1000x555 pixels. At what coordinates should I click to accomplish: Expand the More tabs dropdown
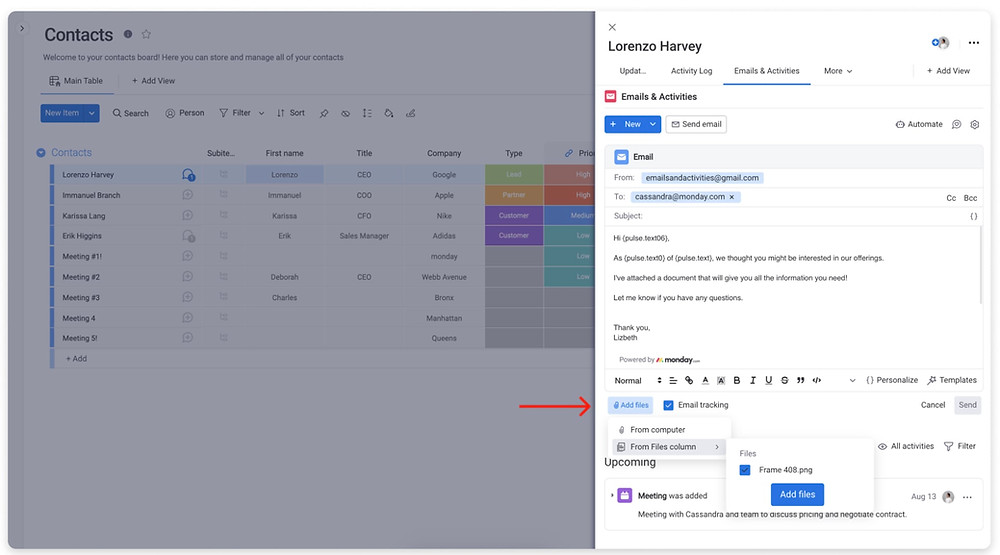838,71
